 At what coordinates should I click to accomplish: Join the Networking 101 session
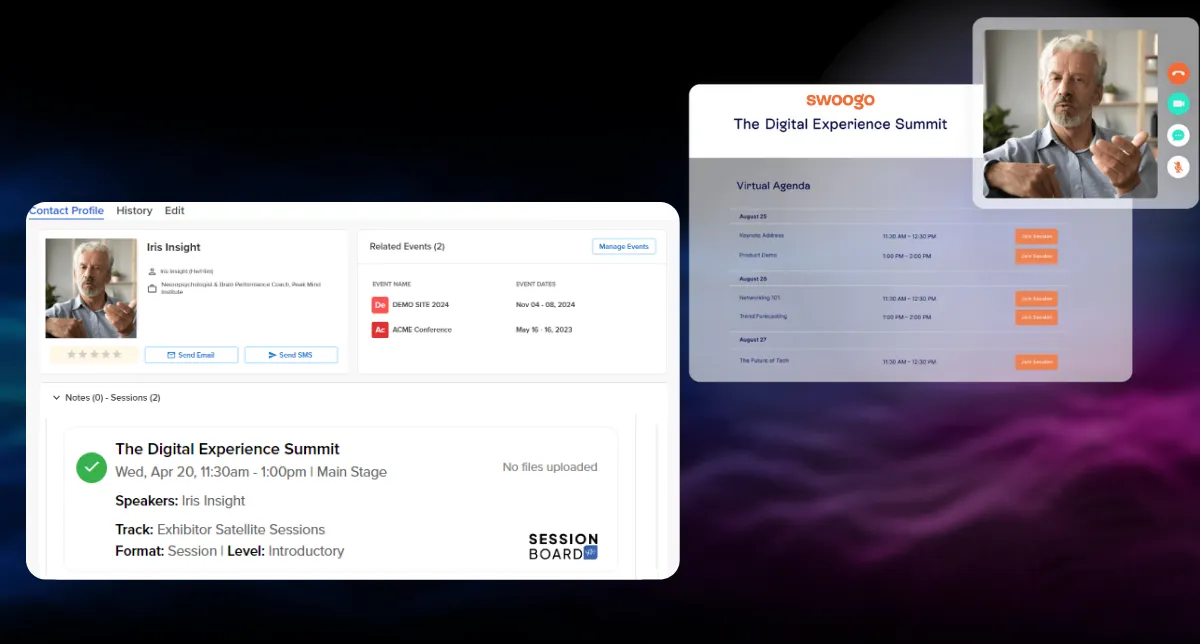[1036, 299]
